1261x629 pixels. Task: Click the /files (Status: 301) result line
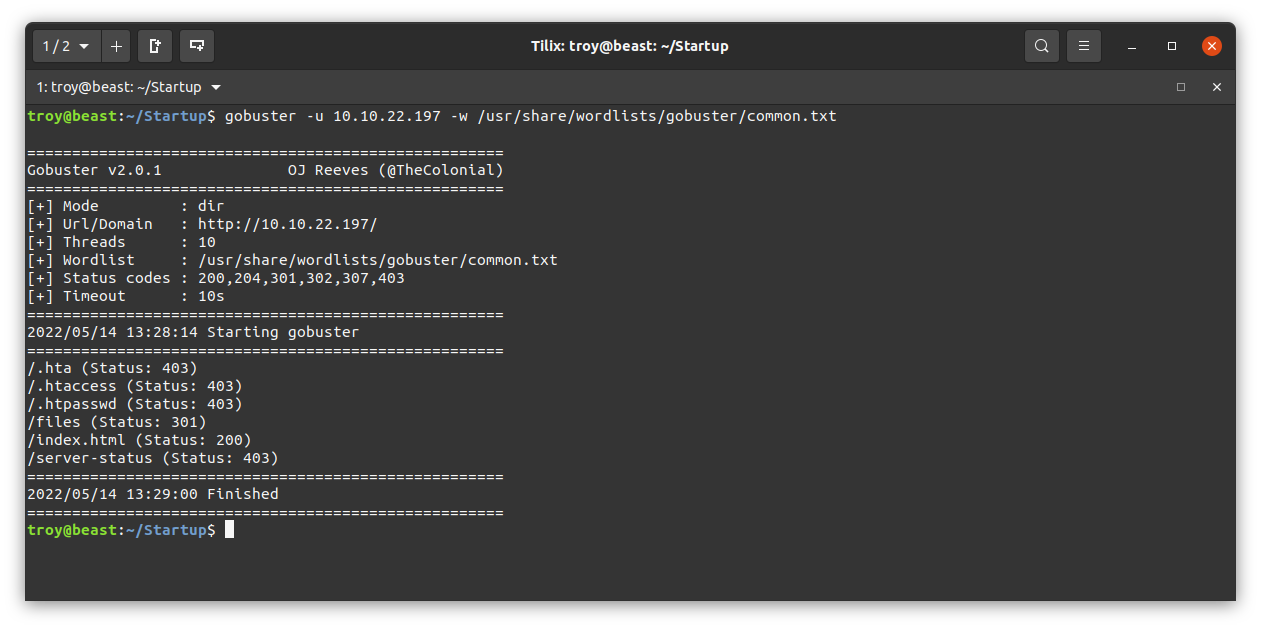coord(117,422)
